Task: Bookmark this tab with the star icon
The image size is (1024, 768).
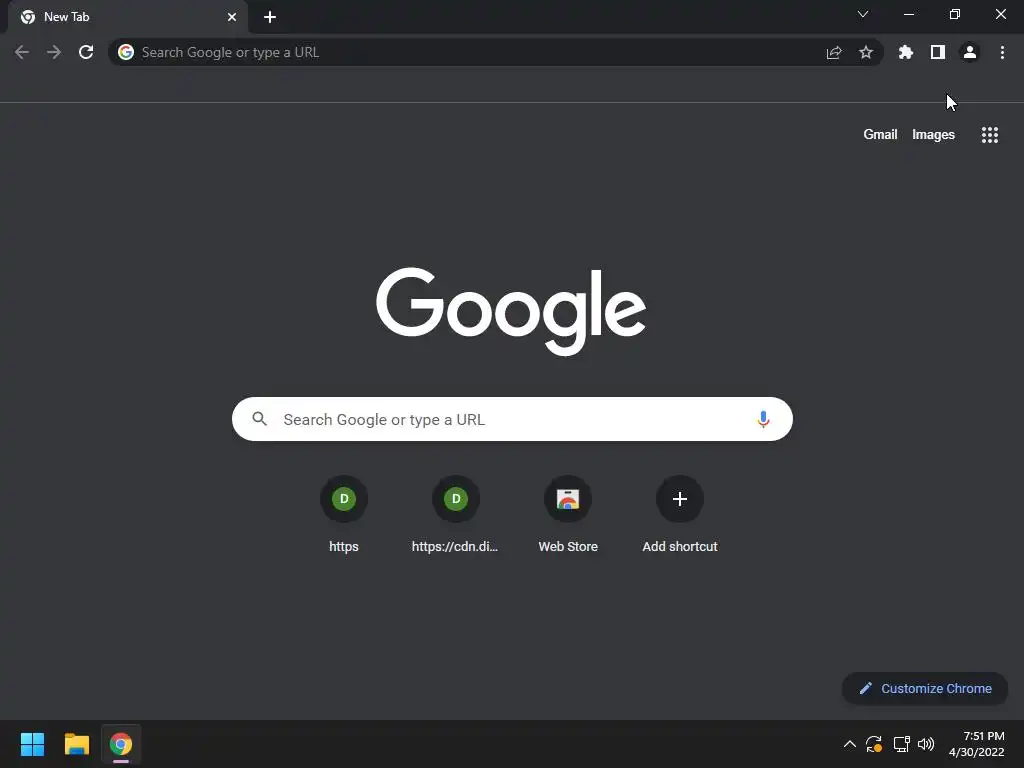Action: coord(866,52)
